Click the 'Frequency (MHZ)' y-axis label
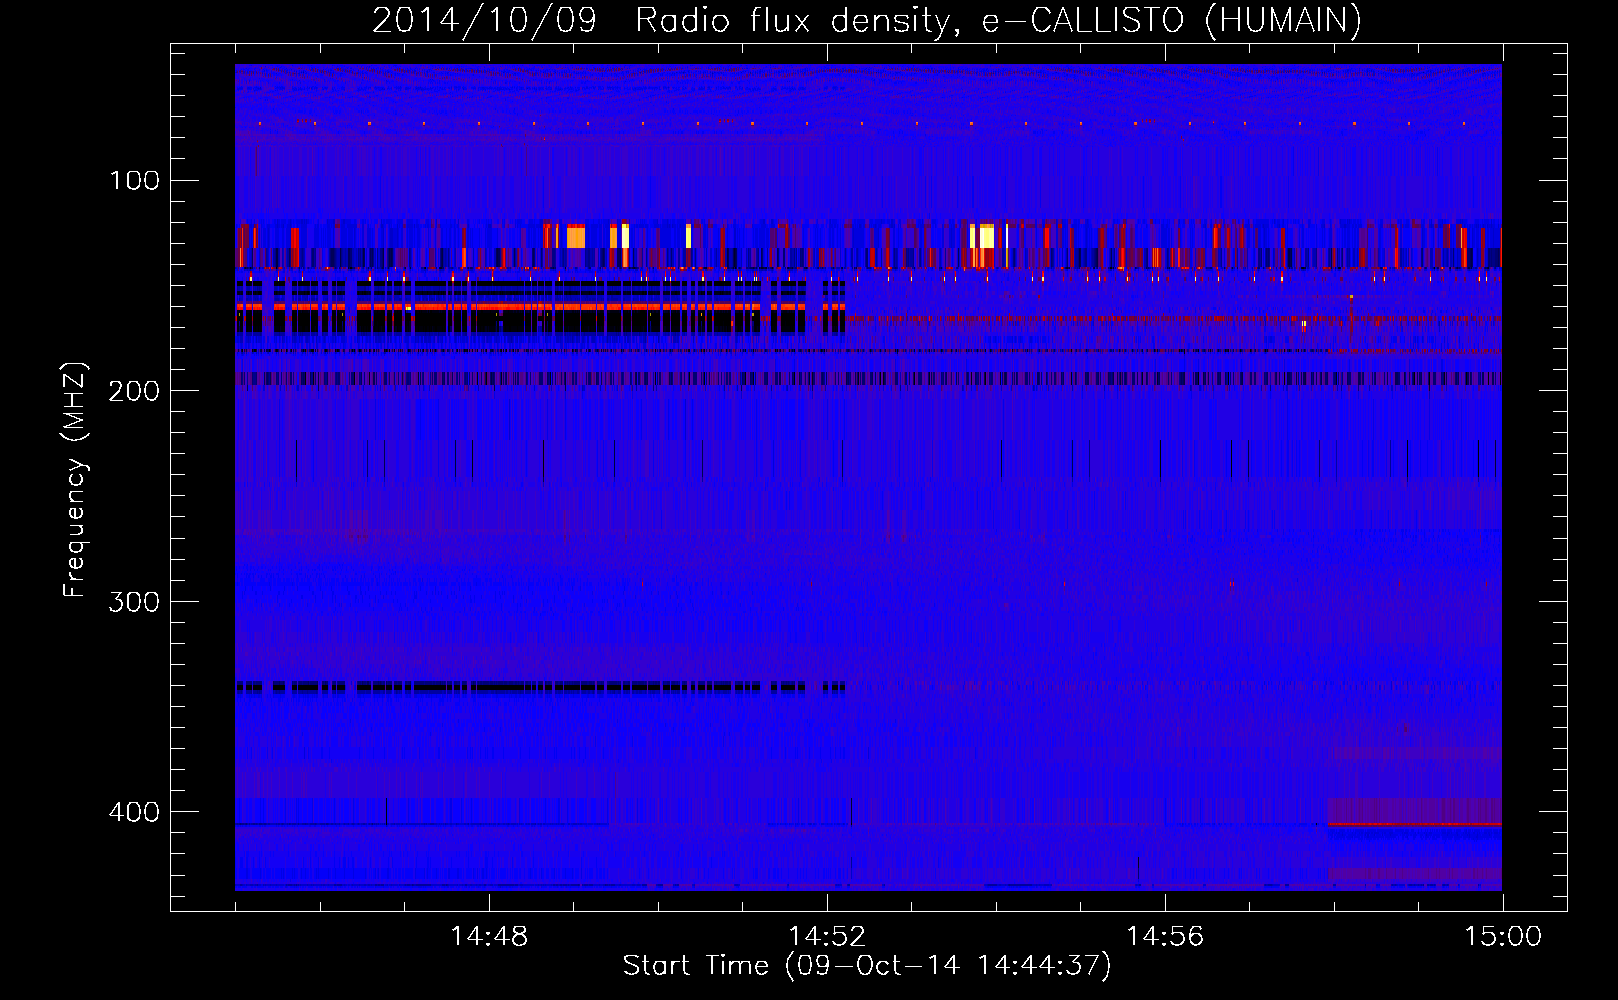This screenshot has height=1000, width=1618. 75,480
